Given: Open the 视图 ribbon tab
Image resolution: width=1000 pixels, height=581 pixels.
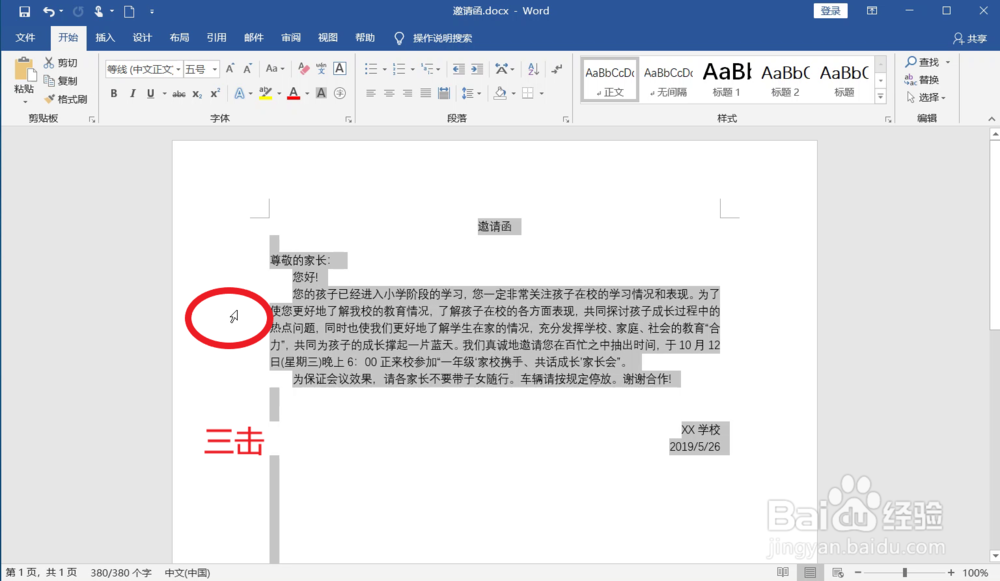Looking at the screenshot, I should 328,37.
